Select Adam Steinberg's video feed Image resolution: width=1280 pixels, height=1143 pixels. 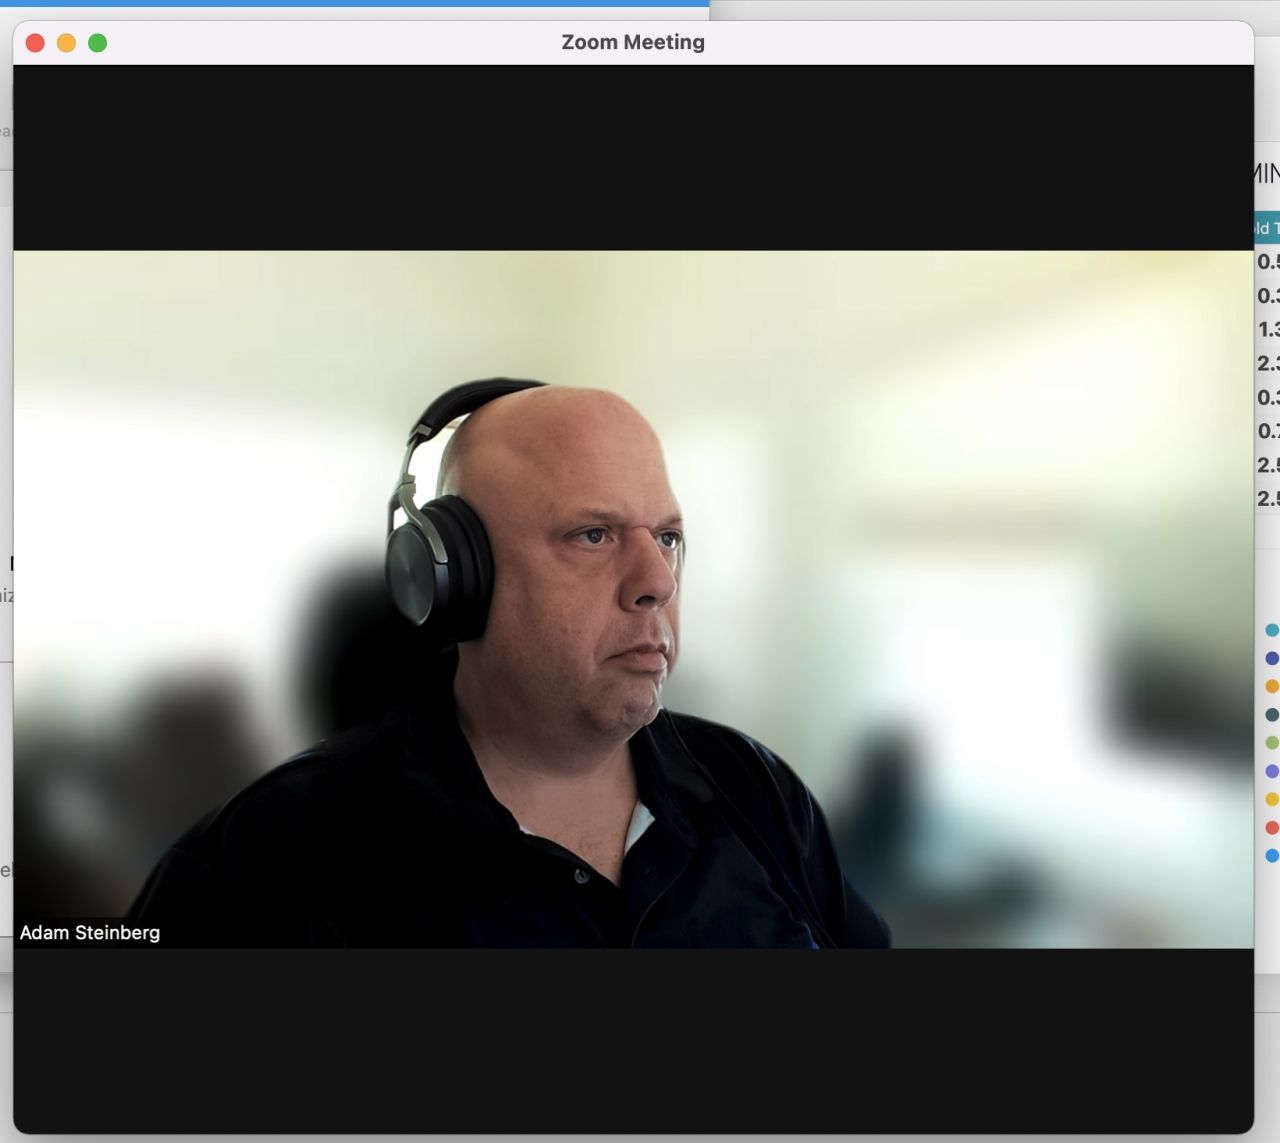[x=633, y=599]
